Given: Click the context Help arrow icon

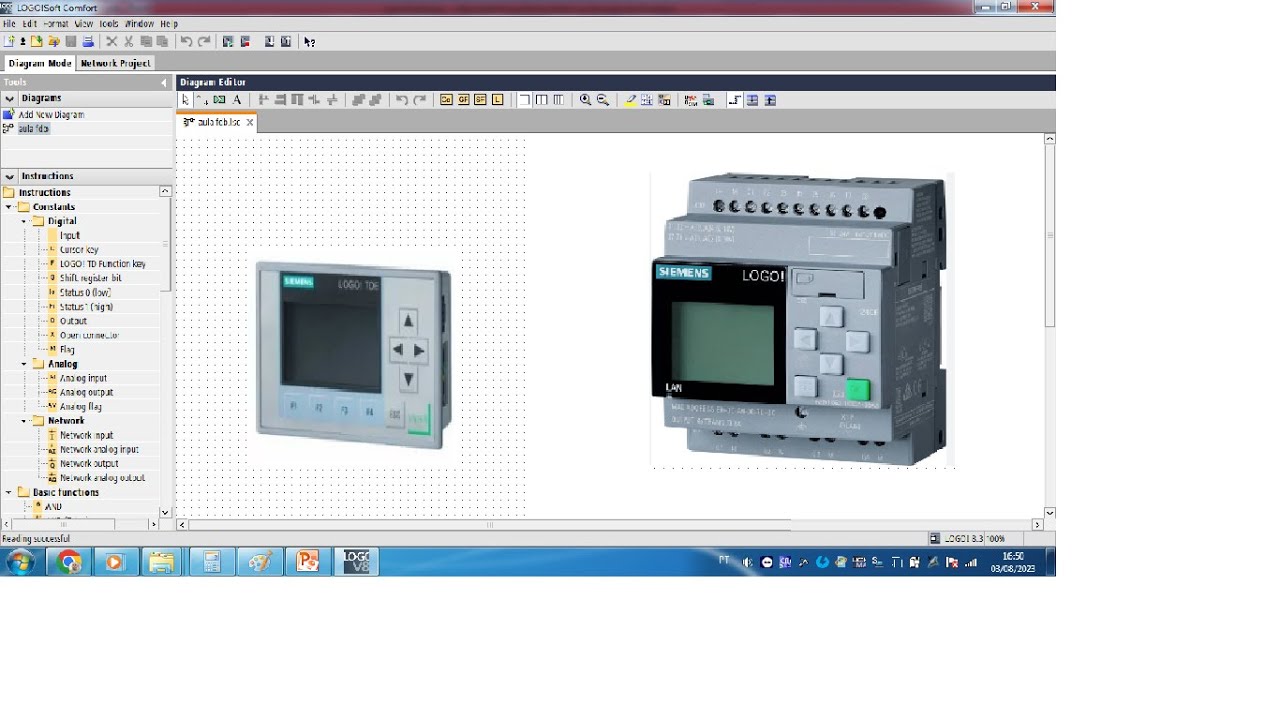Looking at the screenshot, I should 309,42.
